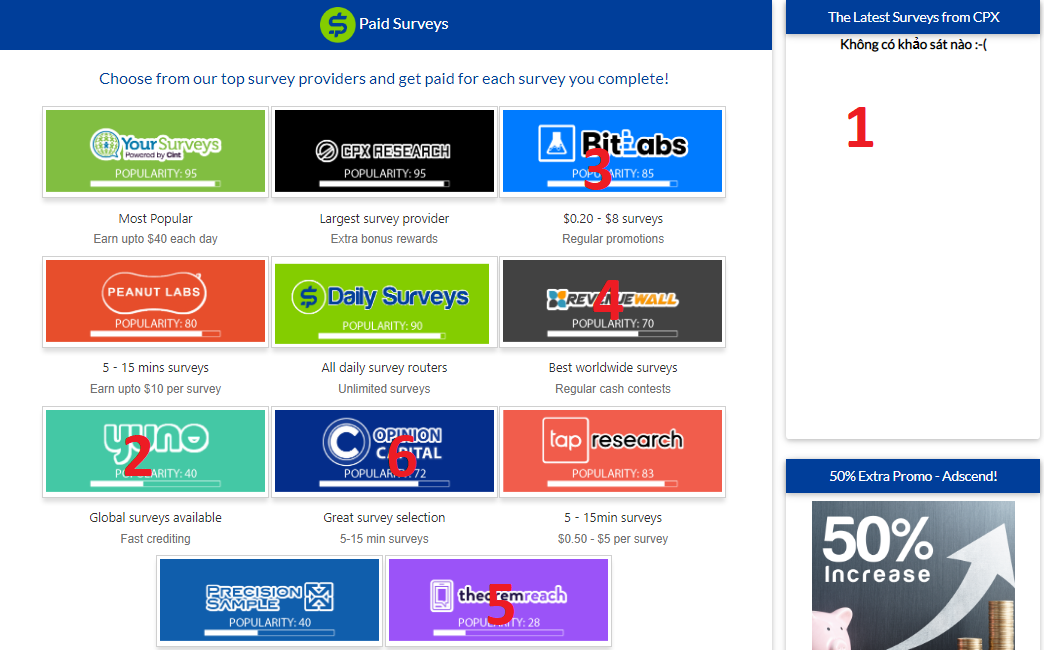Viewport: 1044px width, 650px height.
Task: Open the 50% Increase promo banner image
Action: click(913, 575)
